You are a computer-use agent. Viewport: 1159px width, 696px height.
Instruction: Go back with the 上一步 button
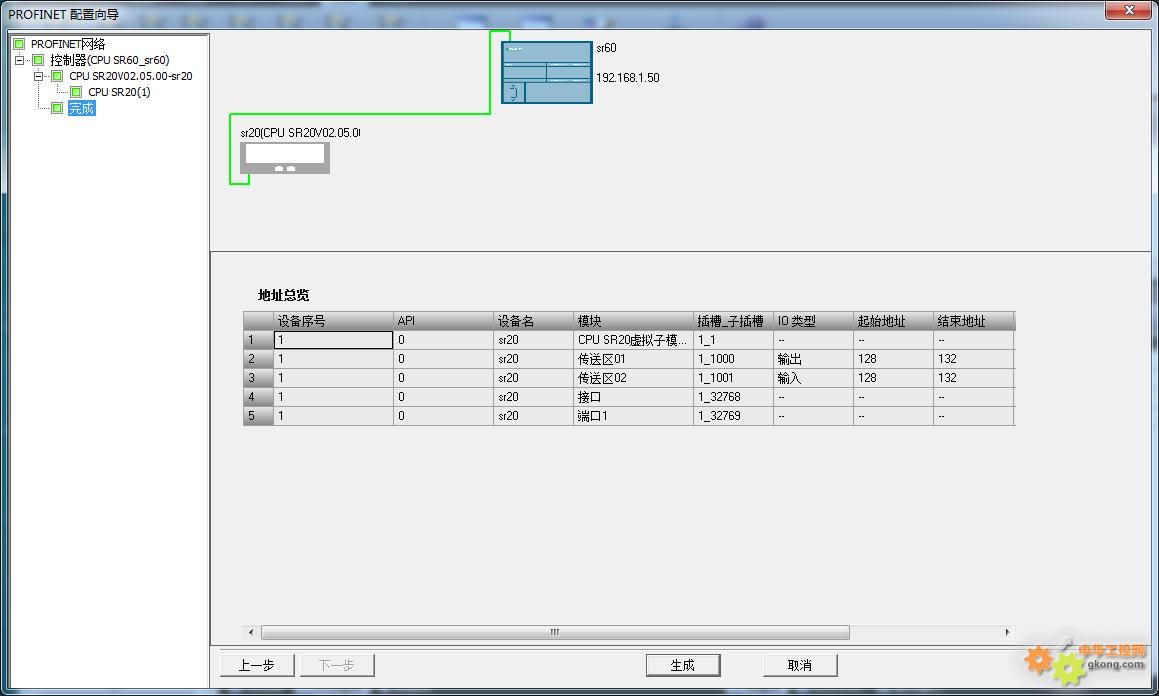coord(256,665)
